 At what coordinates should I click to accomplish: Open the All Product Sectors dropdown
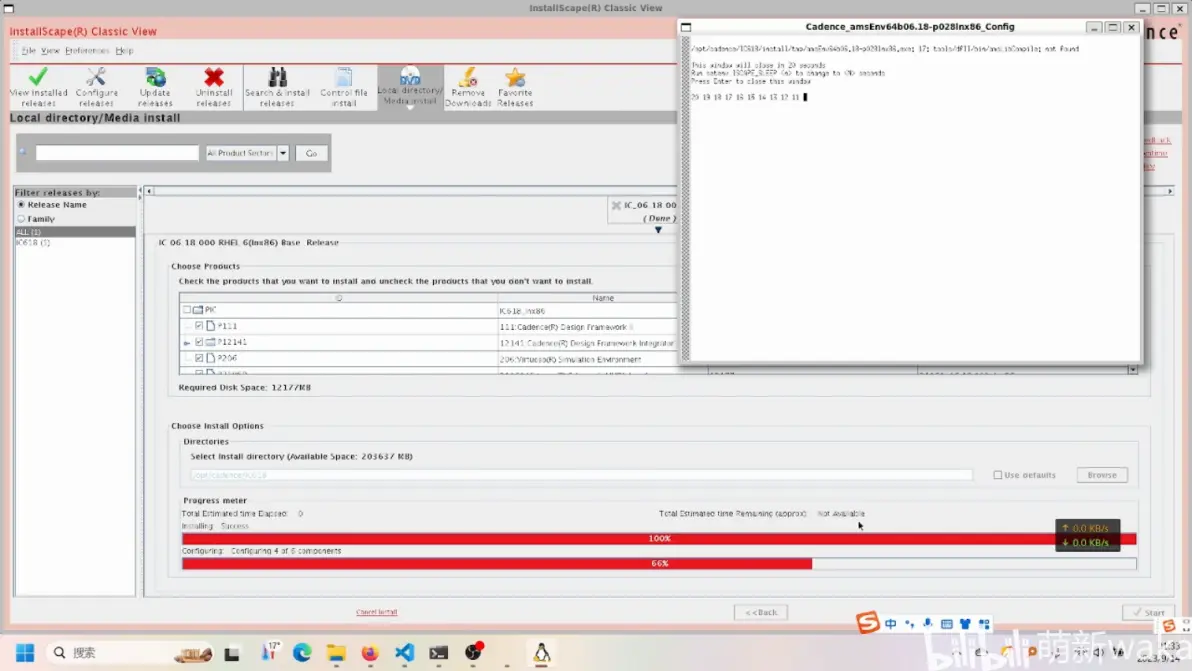[283, 153]
